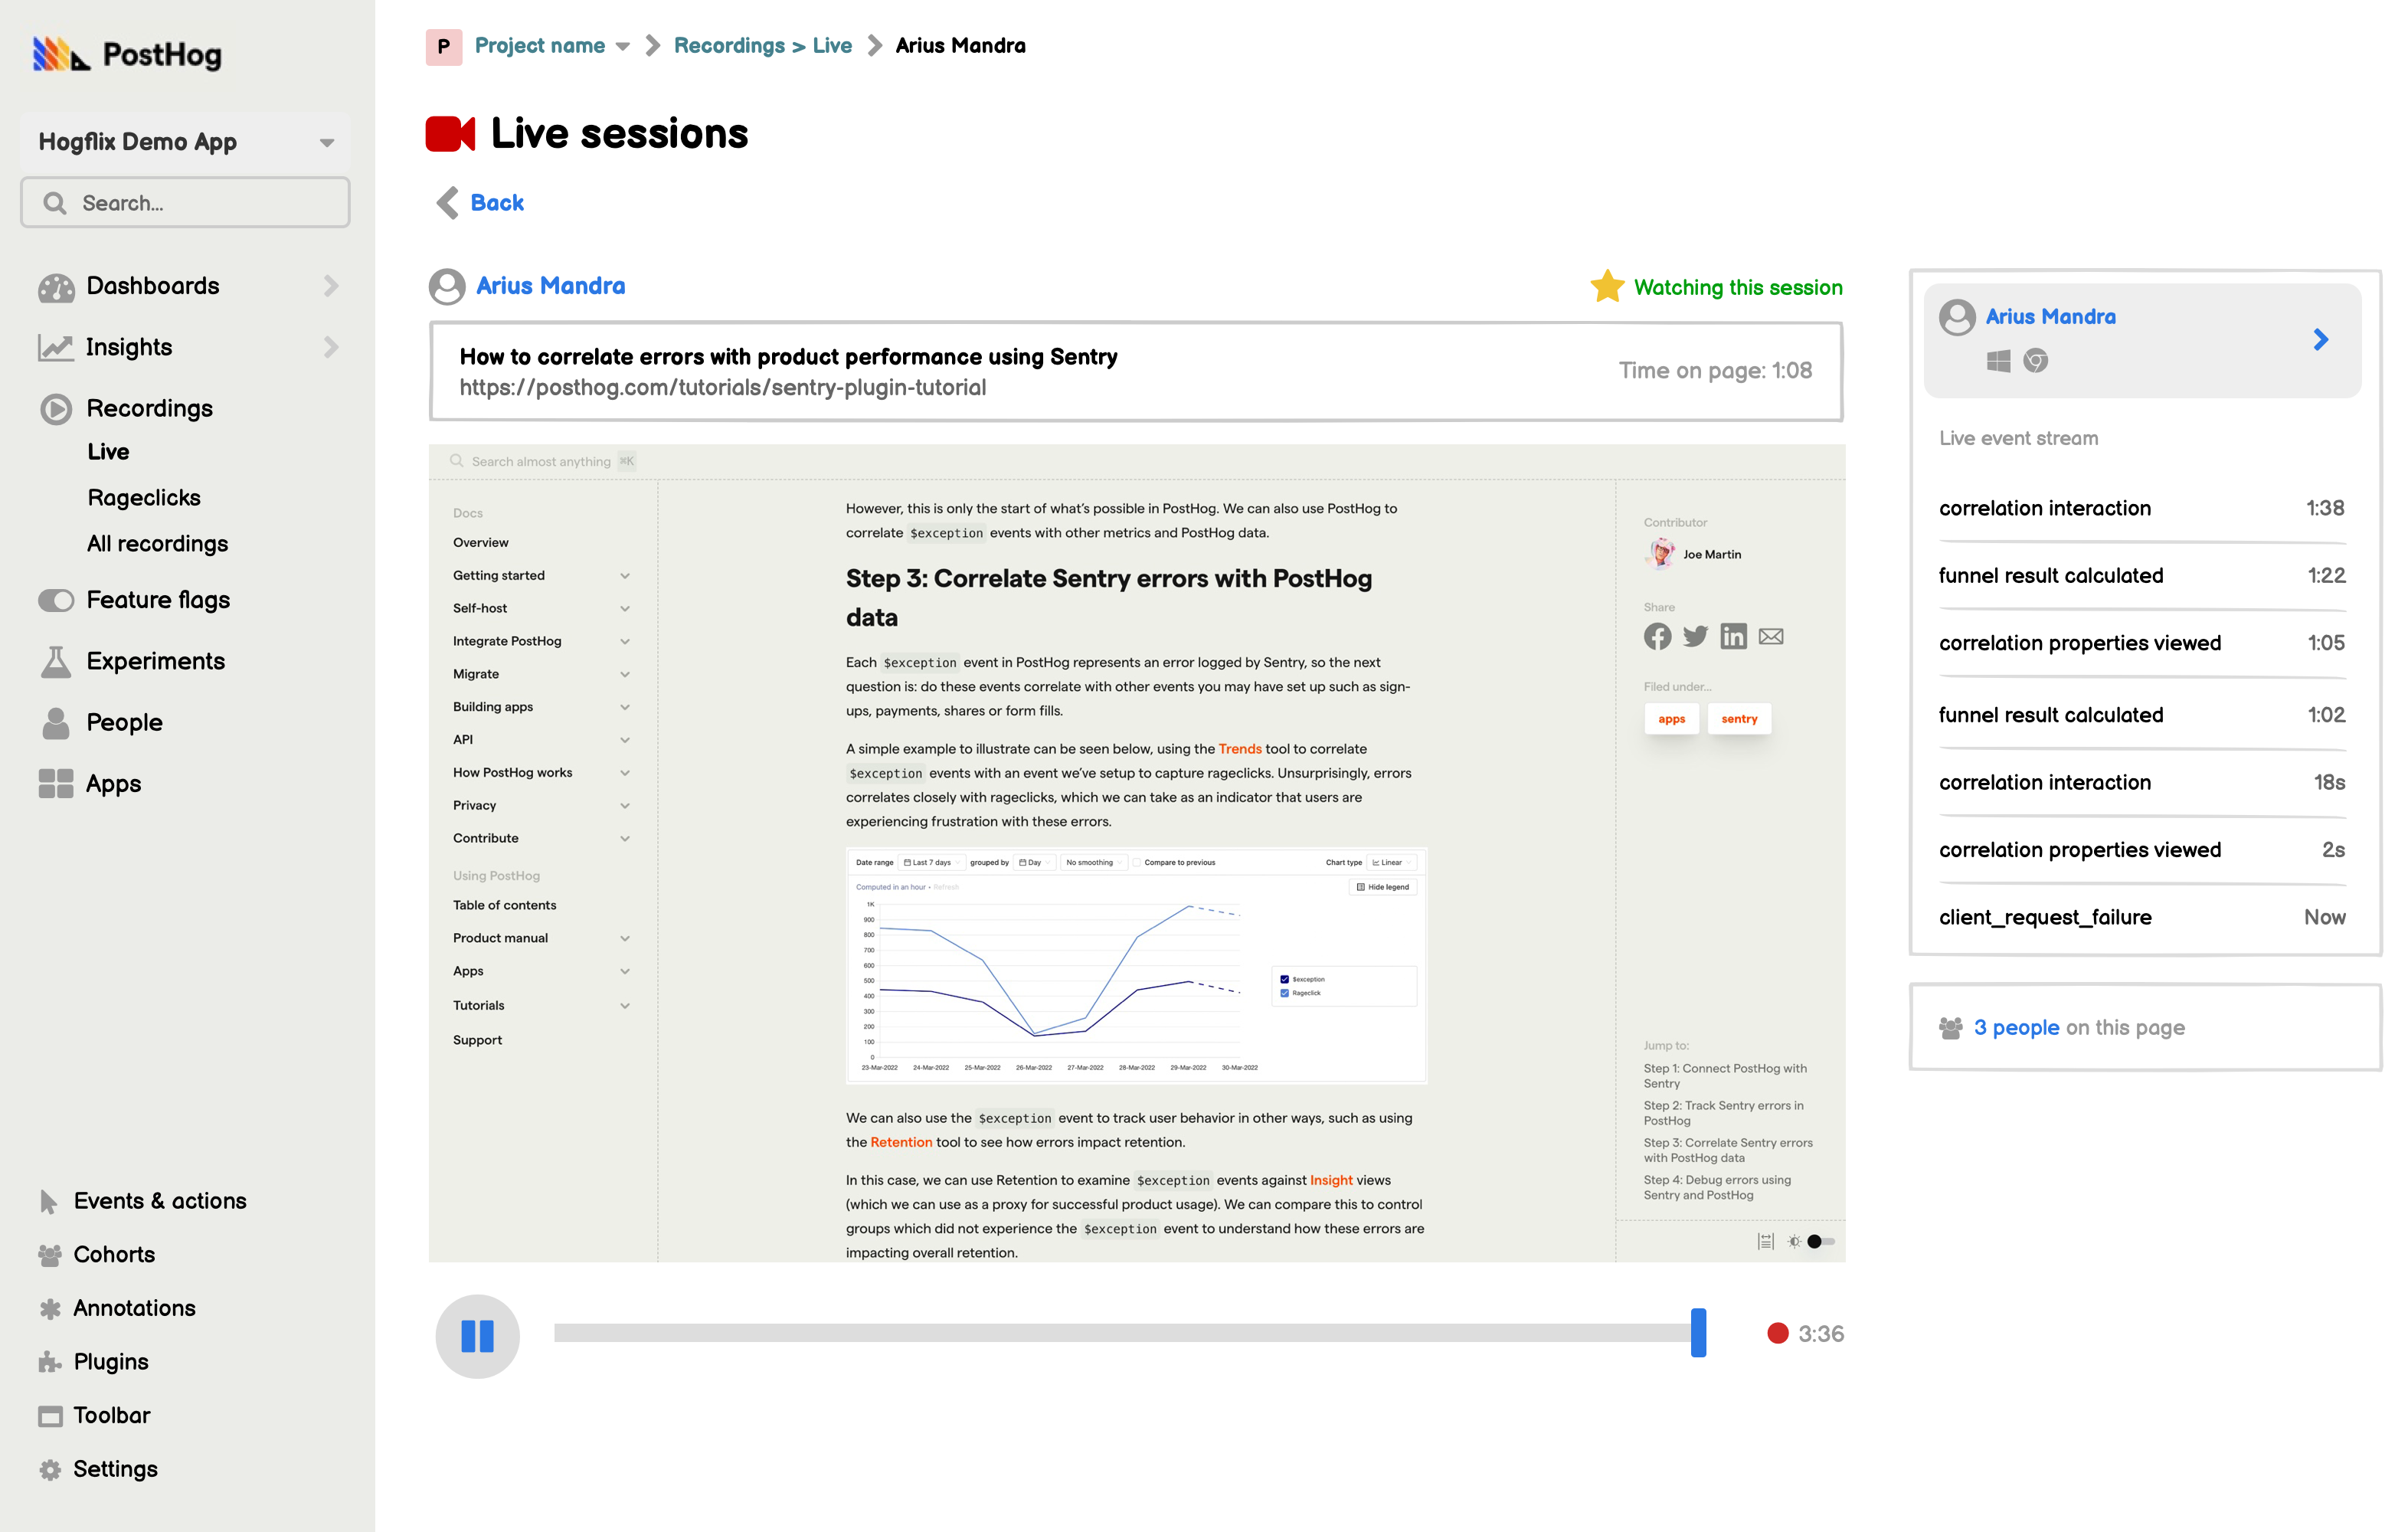
Task: Open Feature flags from the sidebar icon
Action: [x=55, y=600]
